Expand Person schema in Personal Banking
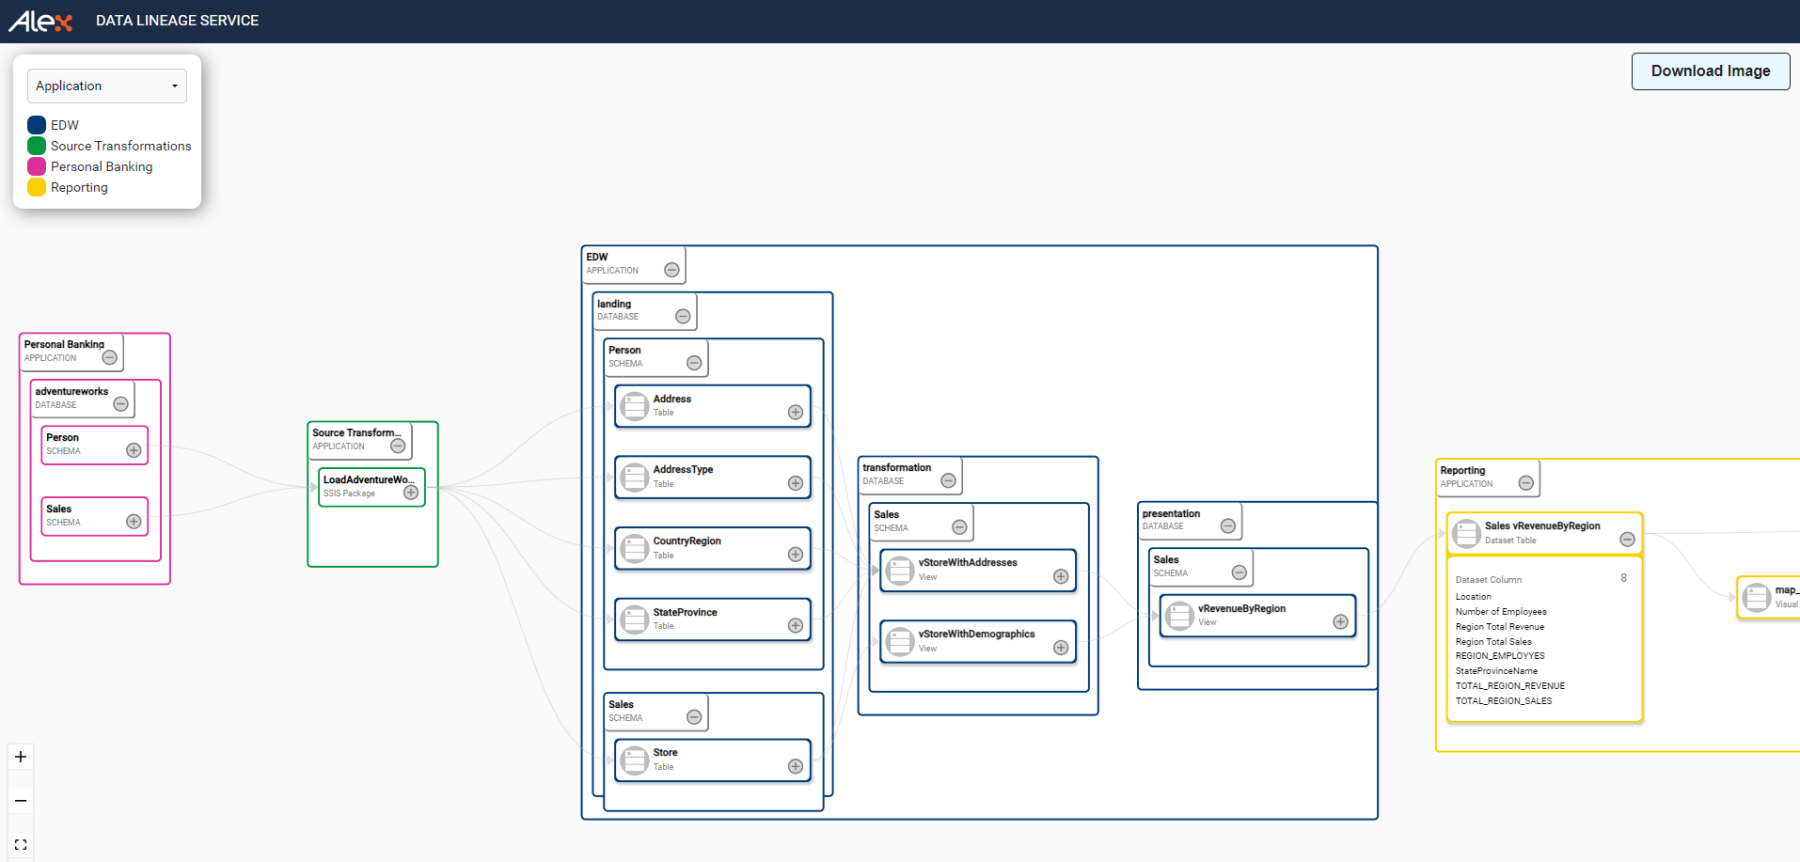Screen dimensions: 1800x862 [x=133, y=450]
